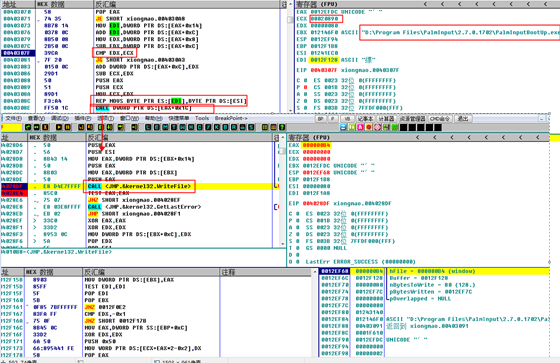Click the blue arrows plugin icon
This screenshot has width=560, height=363.
pyautogui.click(x=343, y=127)
